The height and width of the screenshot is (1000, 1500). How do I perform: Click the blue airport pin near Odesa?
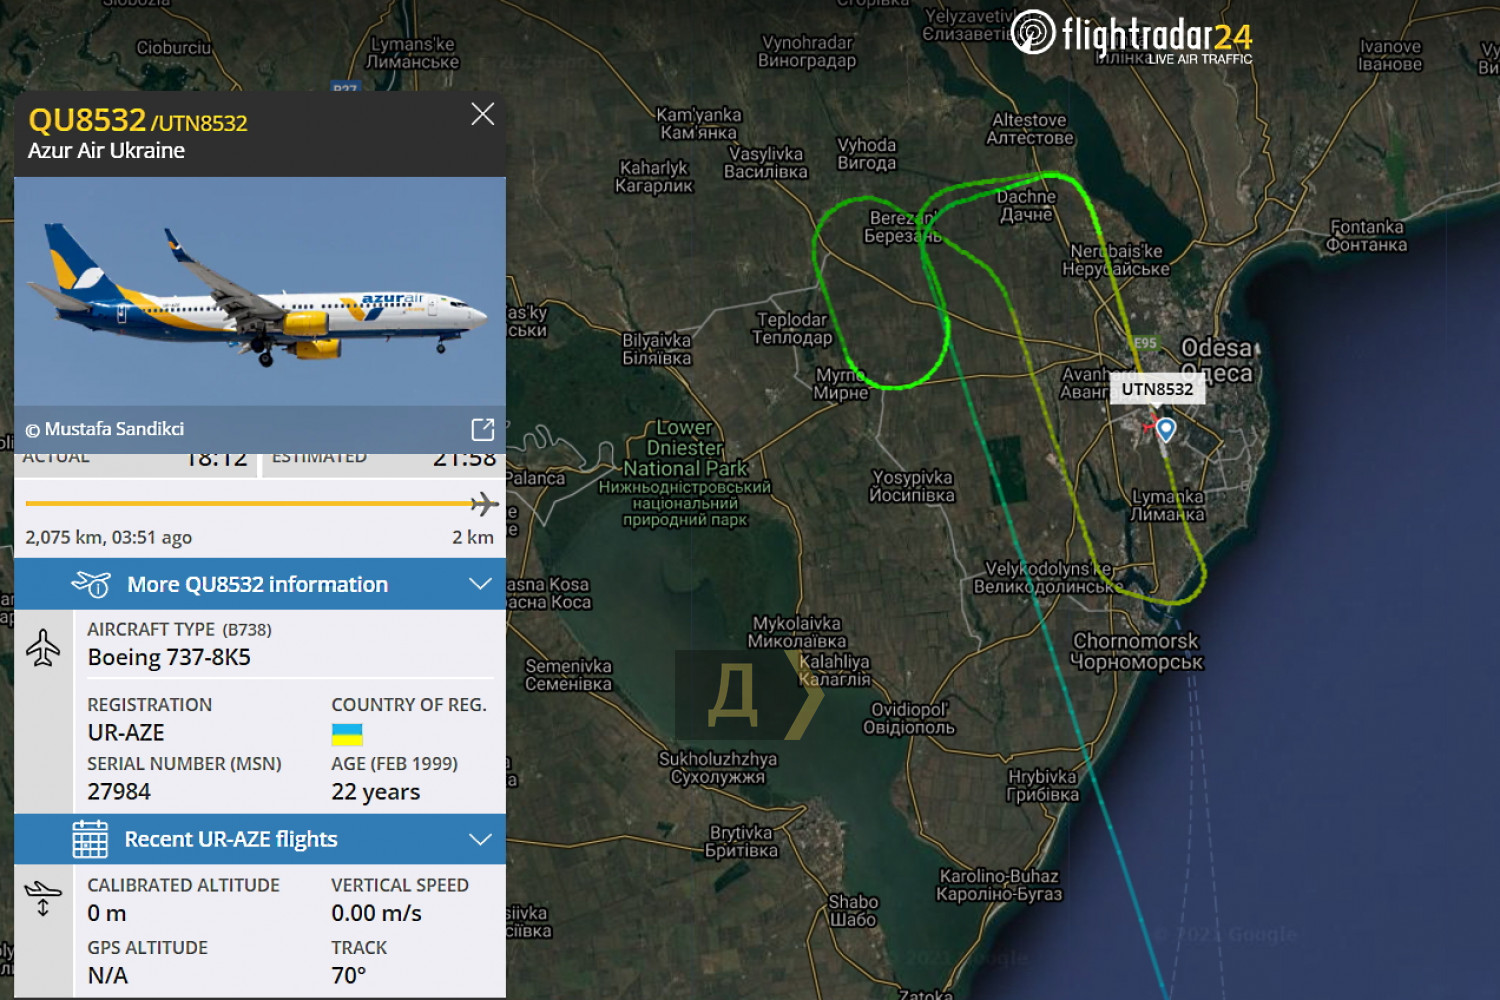click(x=1166, y=430)
